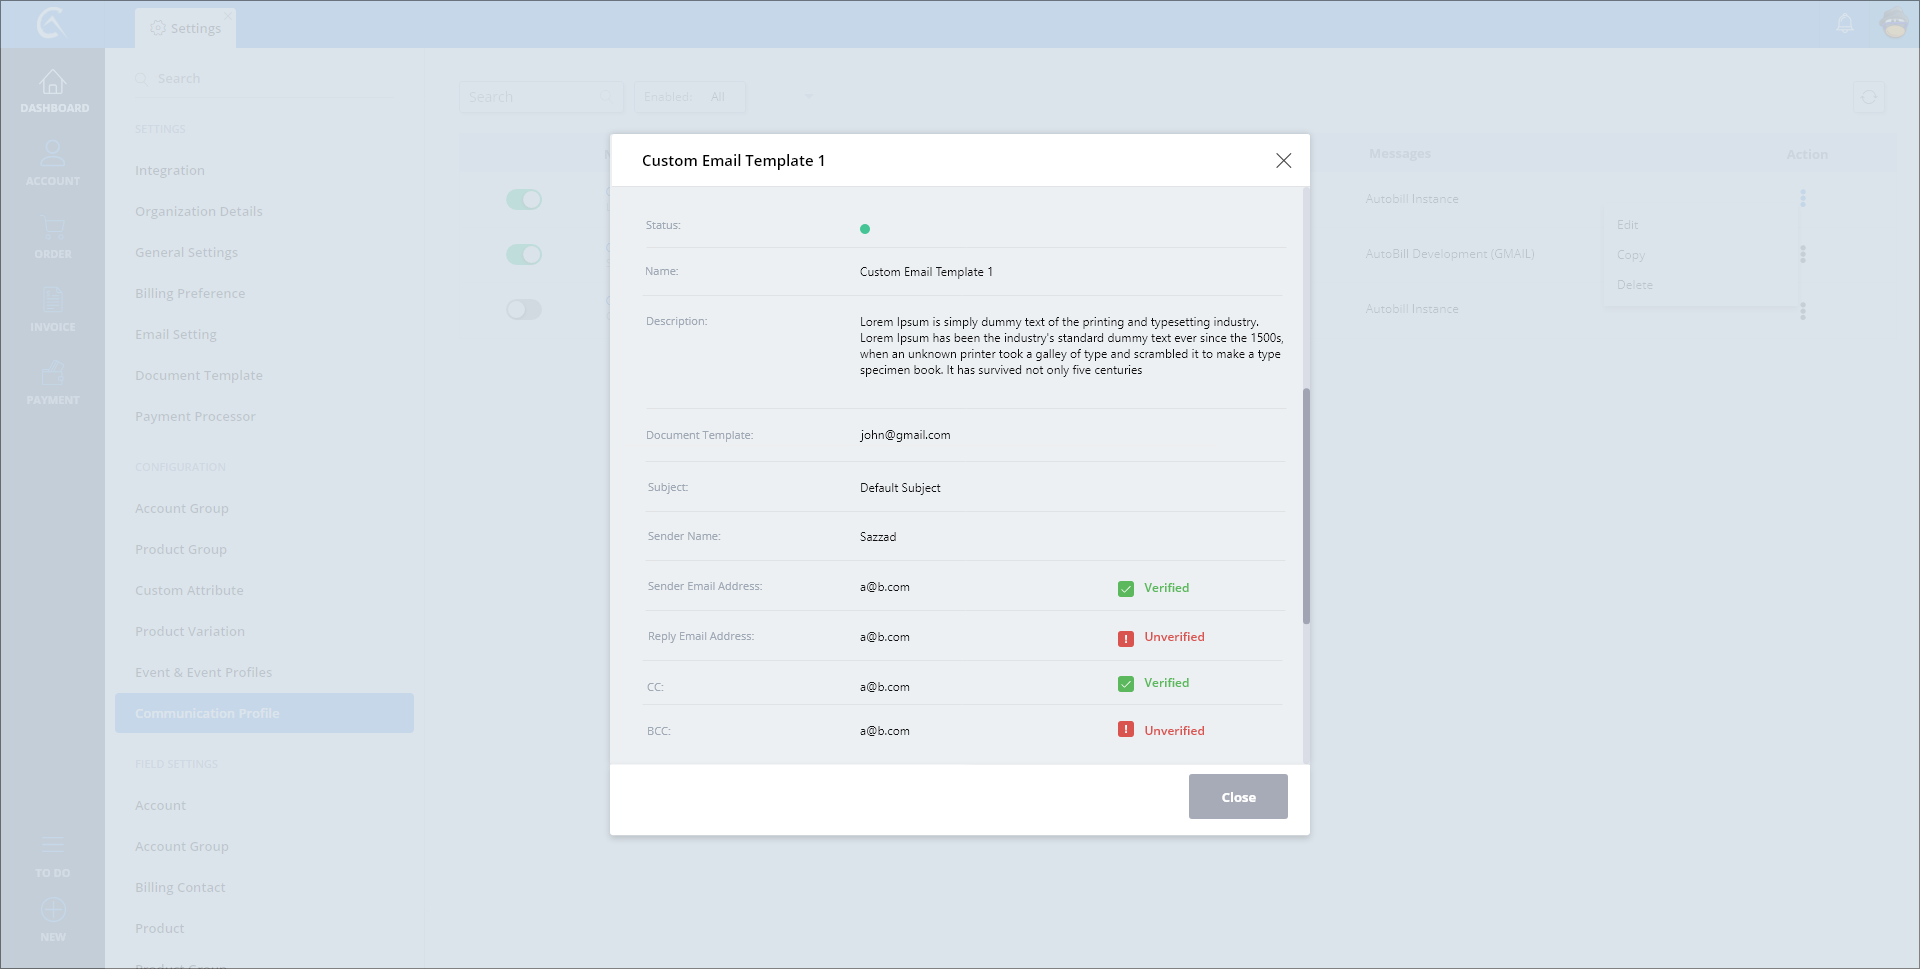Open the Invoice document icon
The image size is (1920, 969).
53,300
